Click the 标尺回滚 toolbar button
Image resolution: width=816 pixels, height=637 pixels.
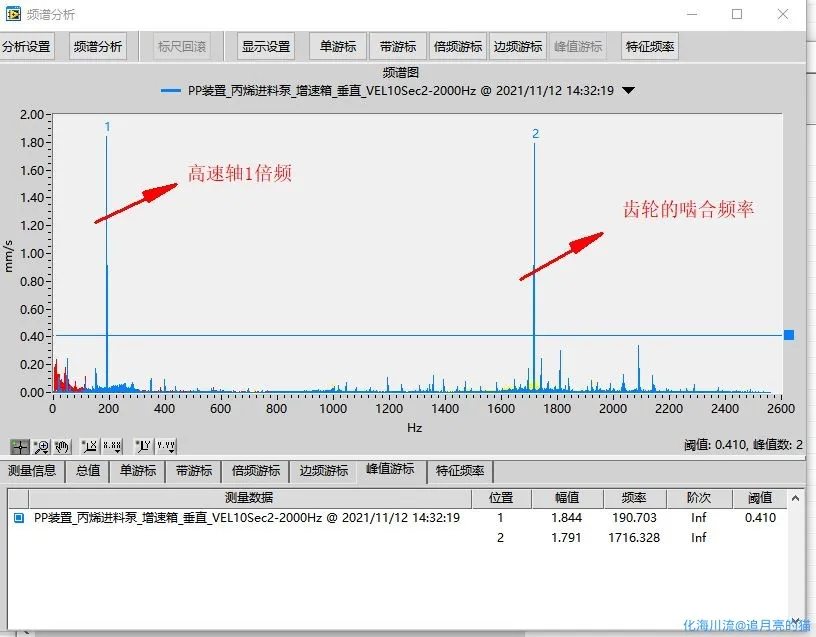(182, 47)
